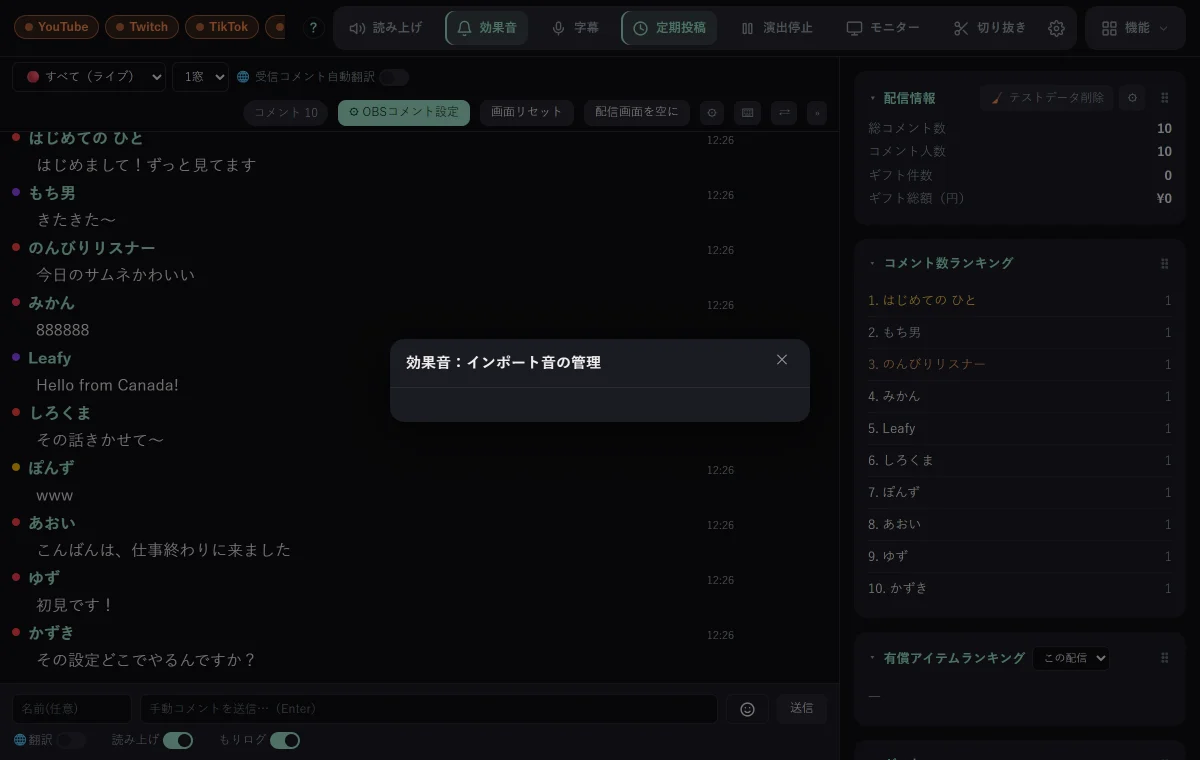Grab the 配信情報 panel drag handle
Image resolution: width=1200 pixels, height=760 pixels.
pos(1164,98)
